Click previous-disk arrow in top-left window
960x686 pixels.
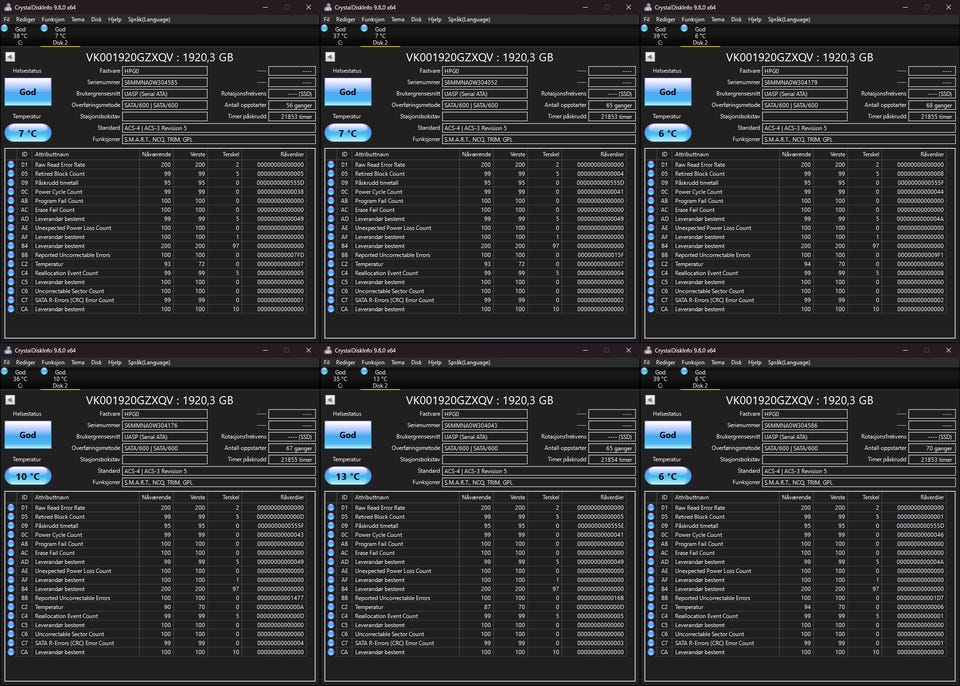tap(10, 57)
